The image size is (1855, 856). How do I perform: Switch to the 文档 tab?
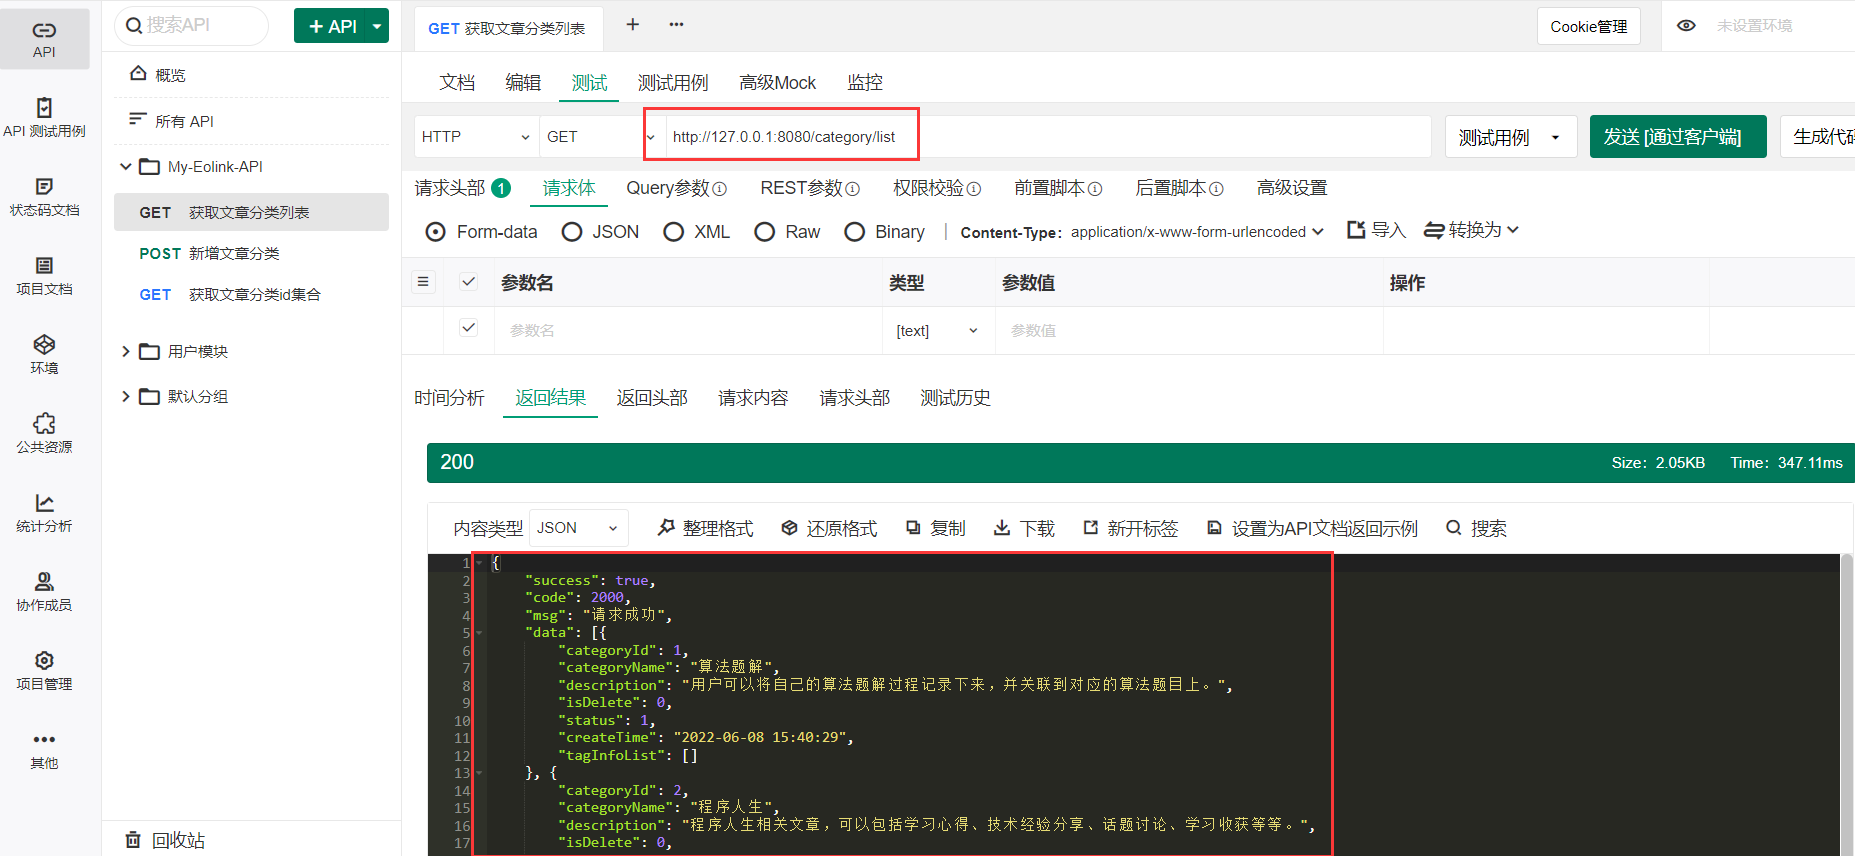coord(457,83)
